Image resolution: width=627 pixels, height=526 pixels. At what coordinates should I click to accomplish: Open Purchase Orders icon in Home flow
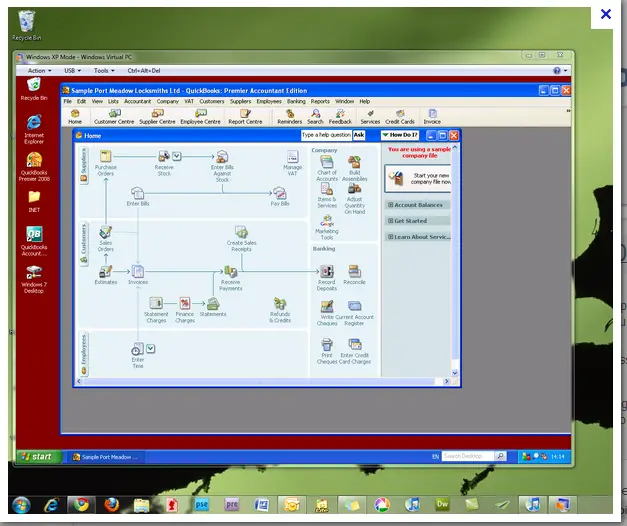(106, 156)
